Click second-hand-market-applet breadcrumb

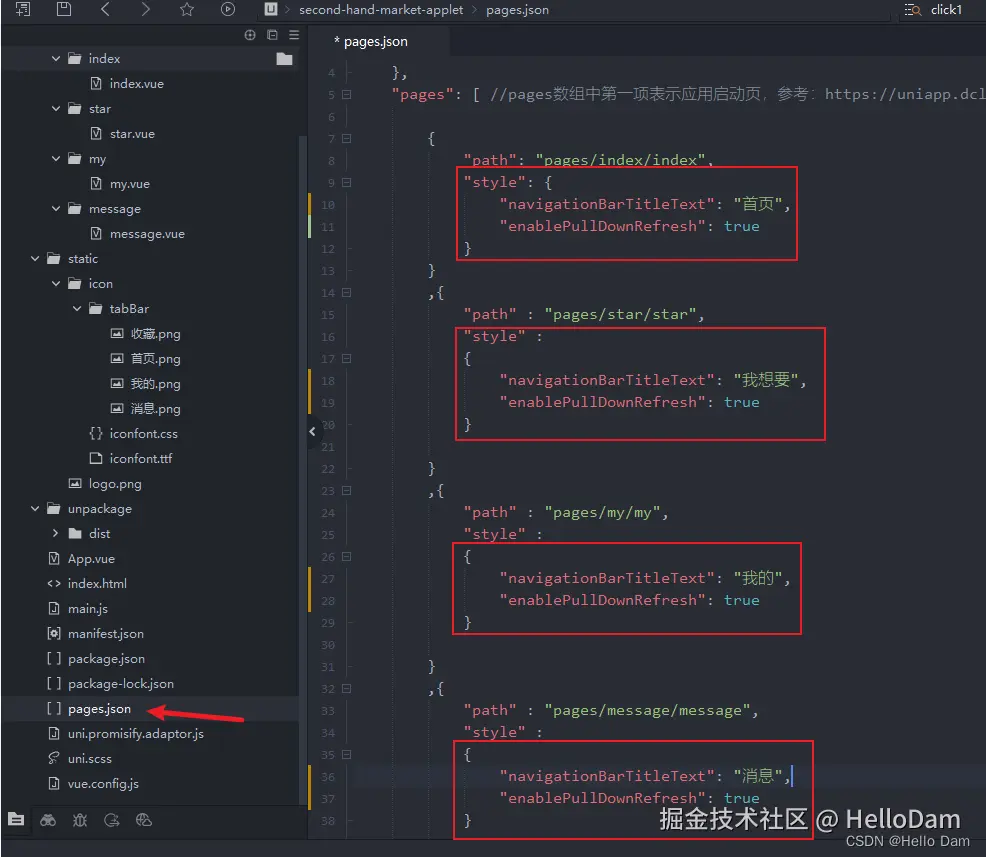coord(380,9)
